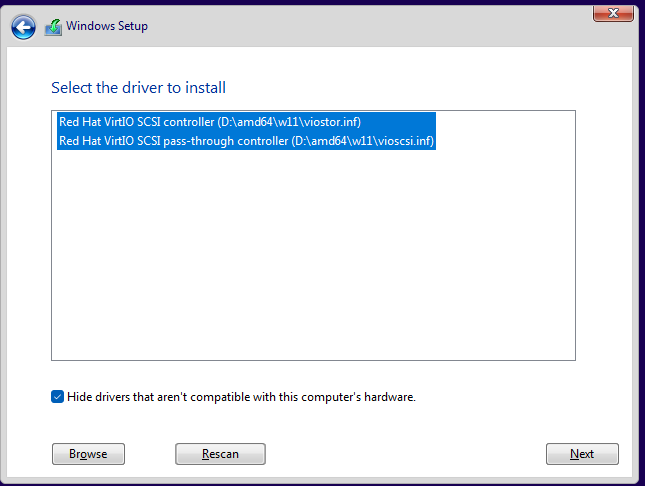
Task: Click empty space inside the driver list
Action: coord(313,250)
